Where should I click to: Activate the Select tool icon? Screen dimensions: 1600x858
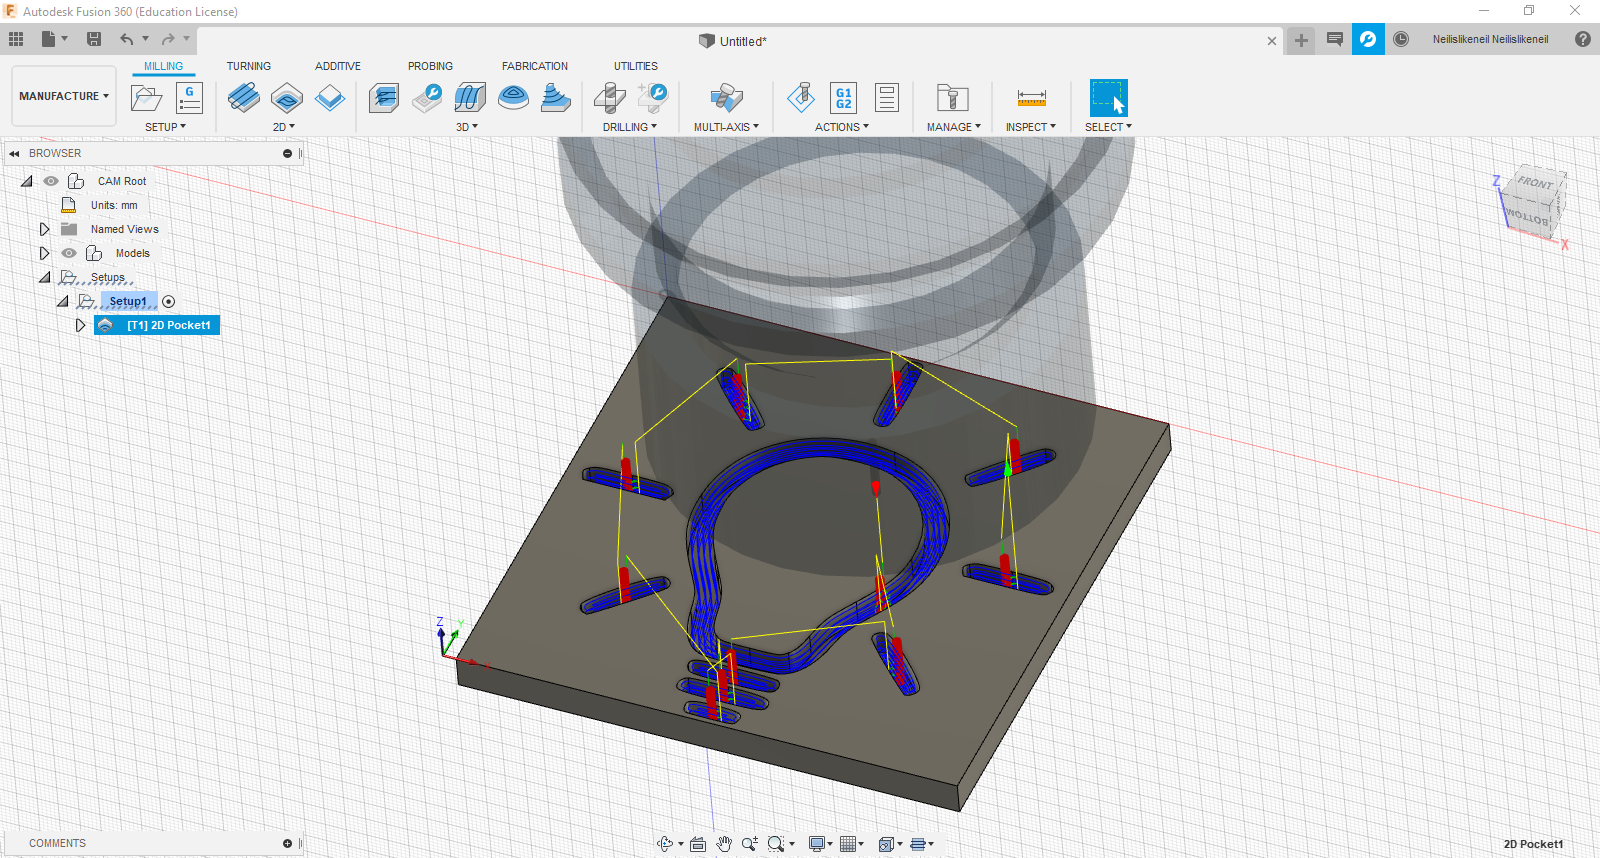click(x=1108, y=98)
